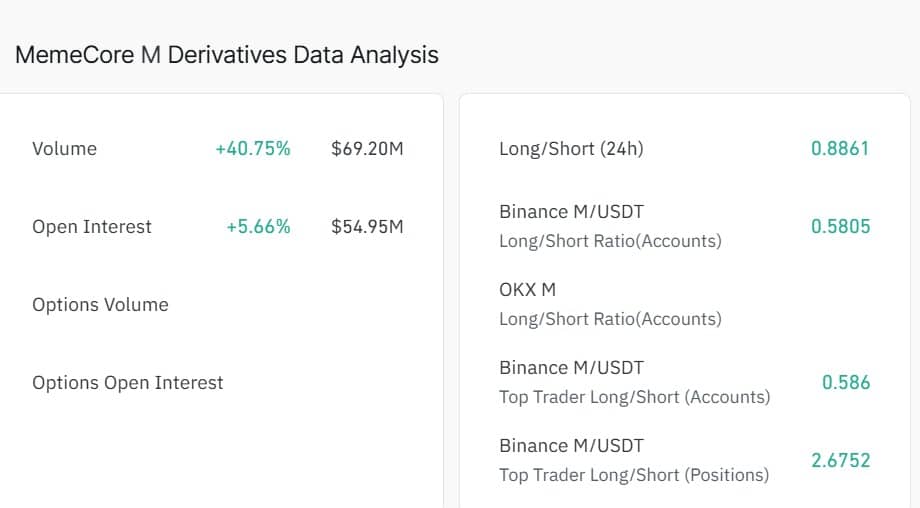
Task: Click Top Trader Long/Short (Positions) label
Action: click(634, 475)
